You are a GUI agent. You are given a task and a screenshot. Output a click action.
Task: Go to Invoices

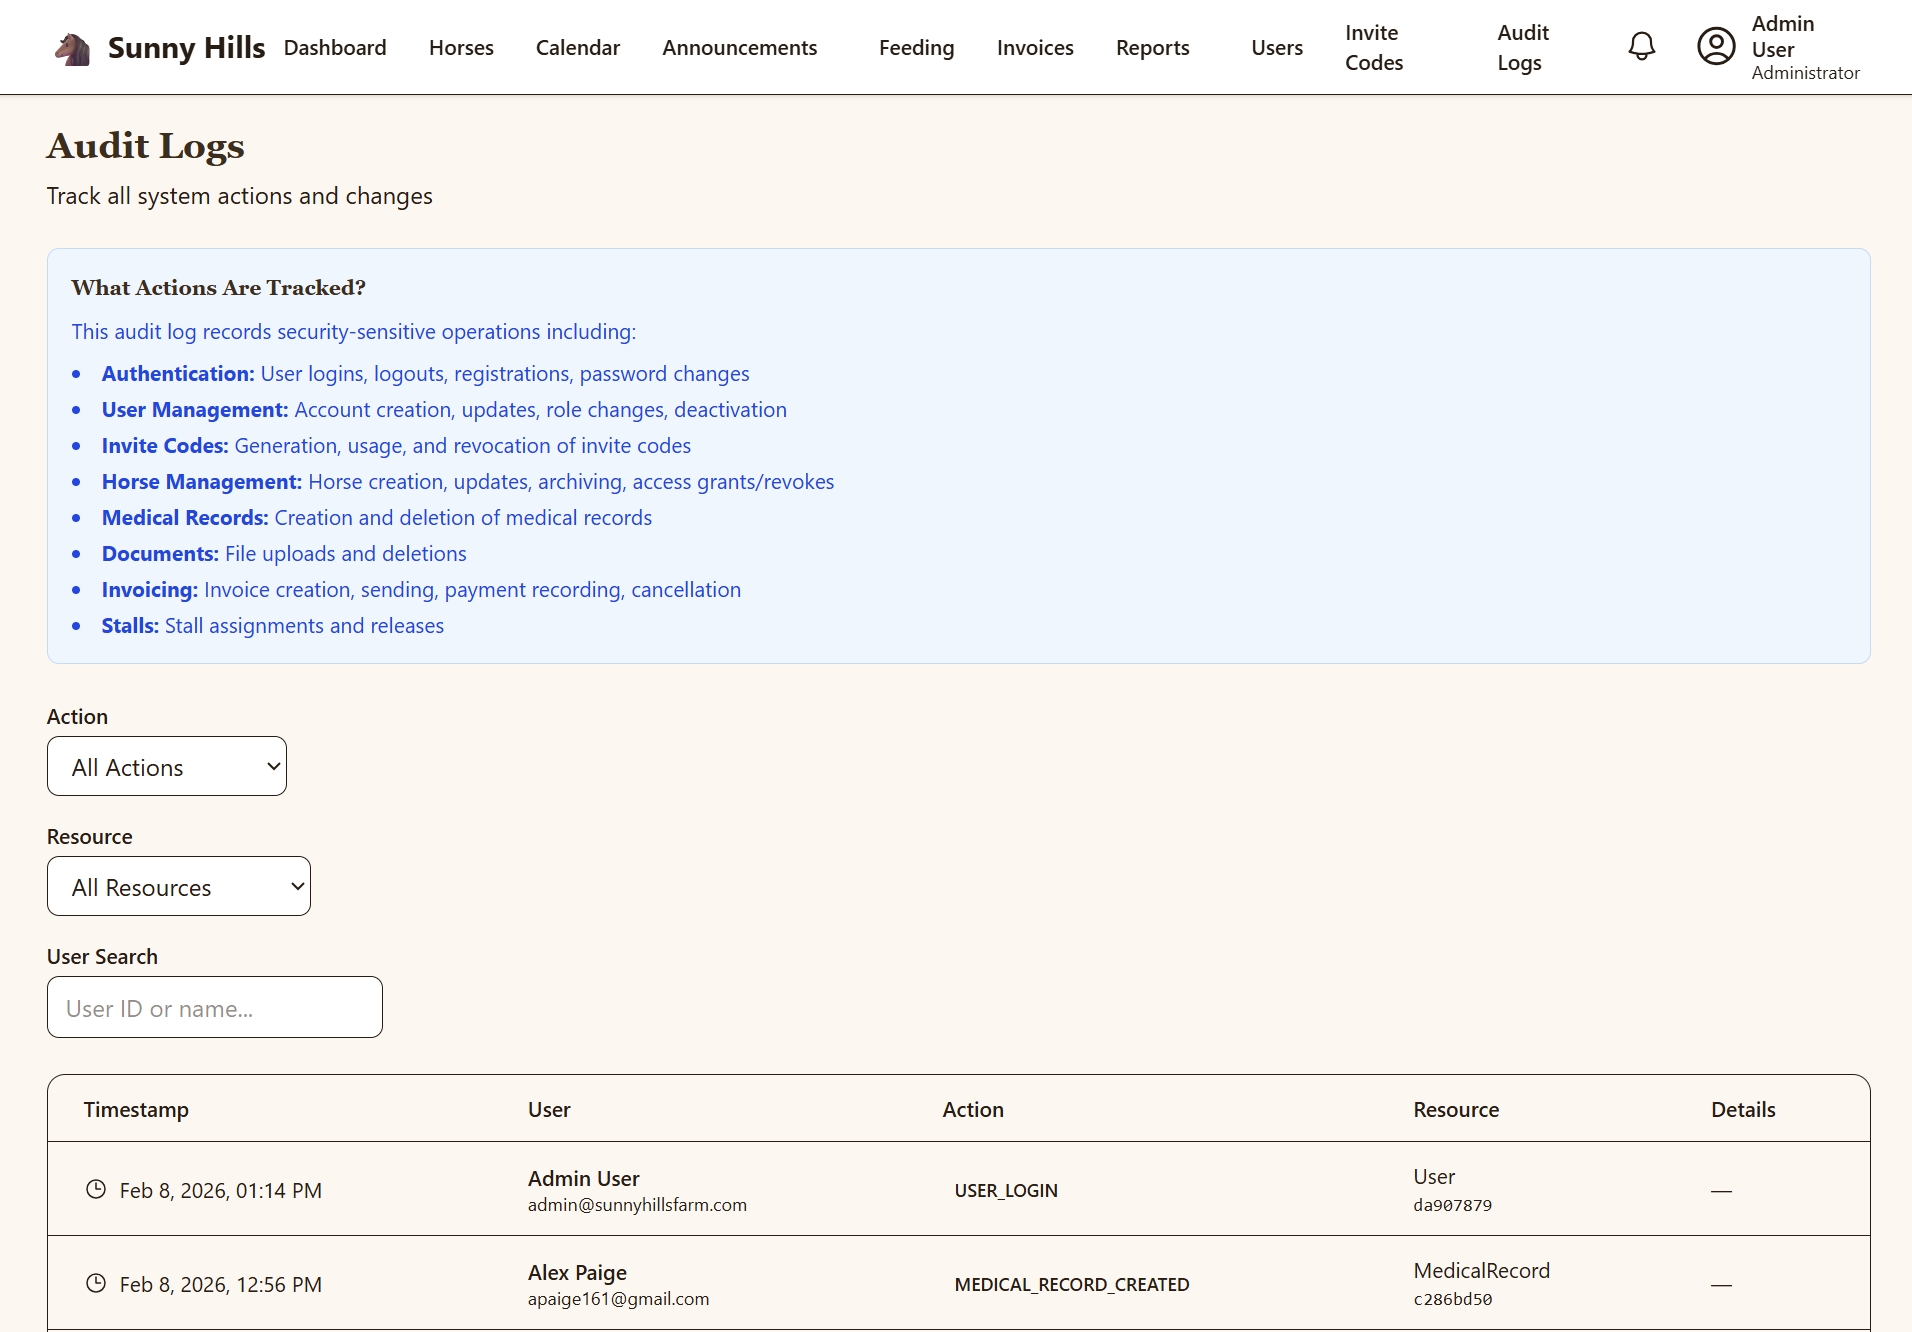[1035, 47]
